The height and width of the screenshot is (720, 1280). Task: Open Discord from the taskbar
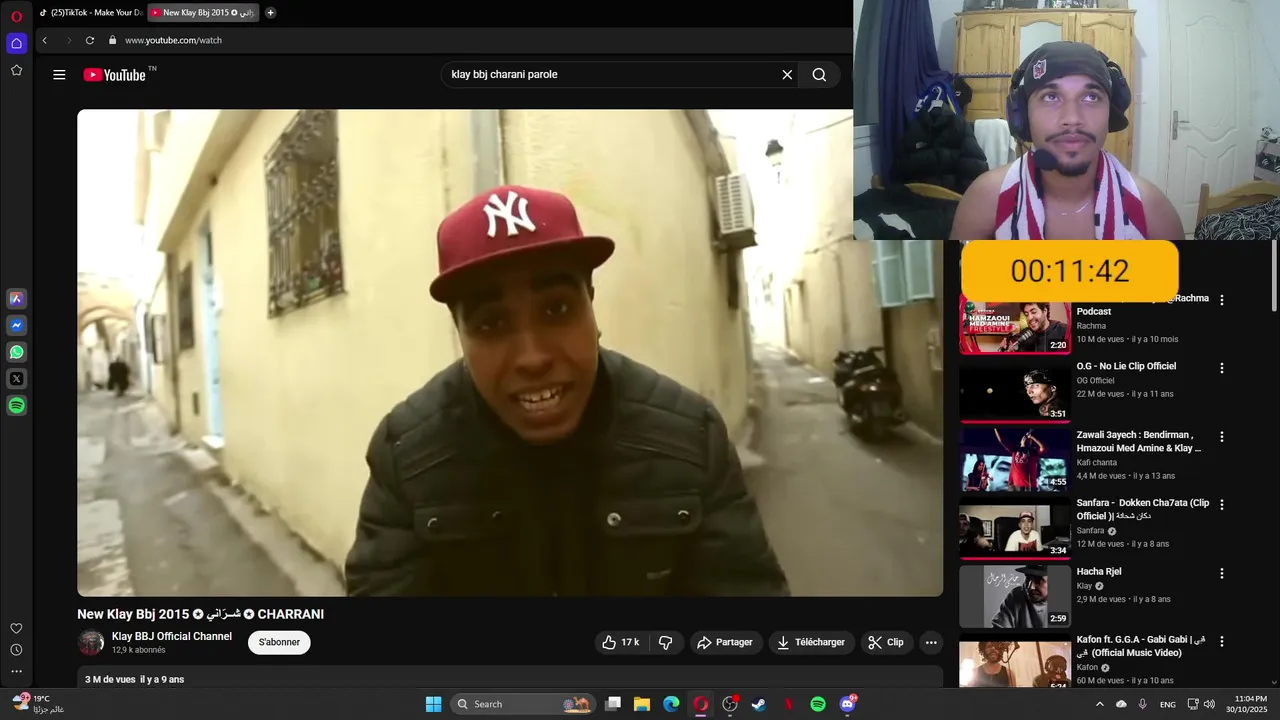(848, 704)
